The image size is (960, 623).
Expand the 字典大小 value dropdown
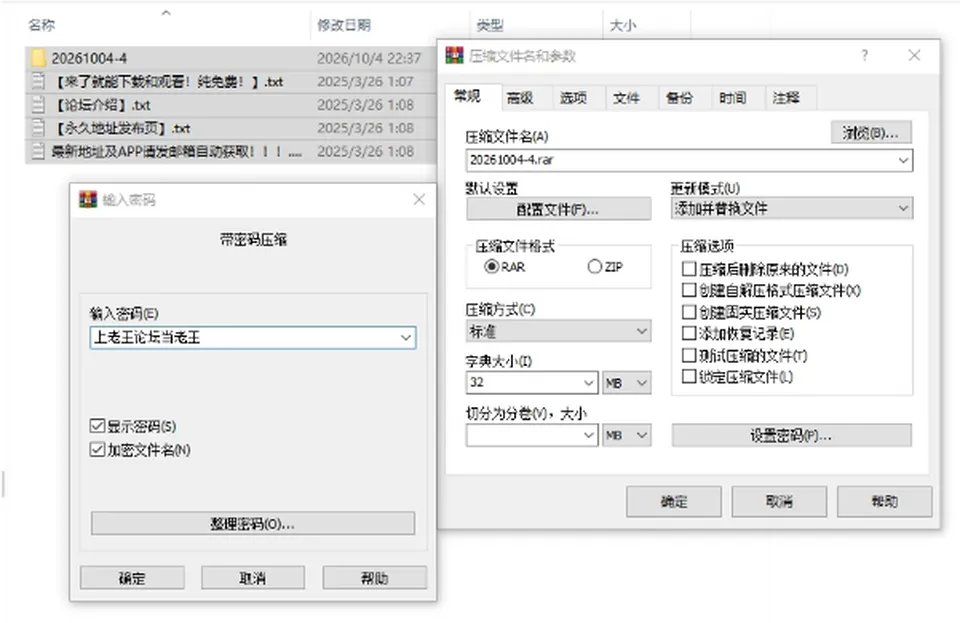(588, 383)
